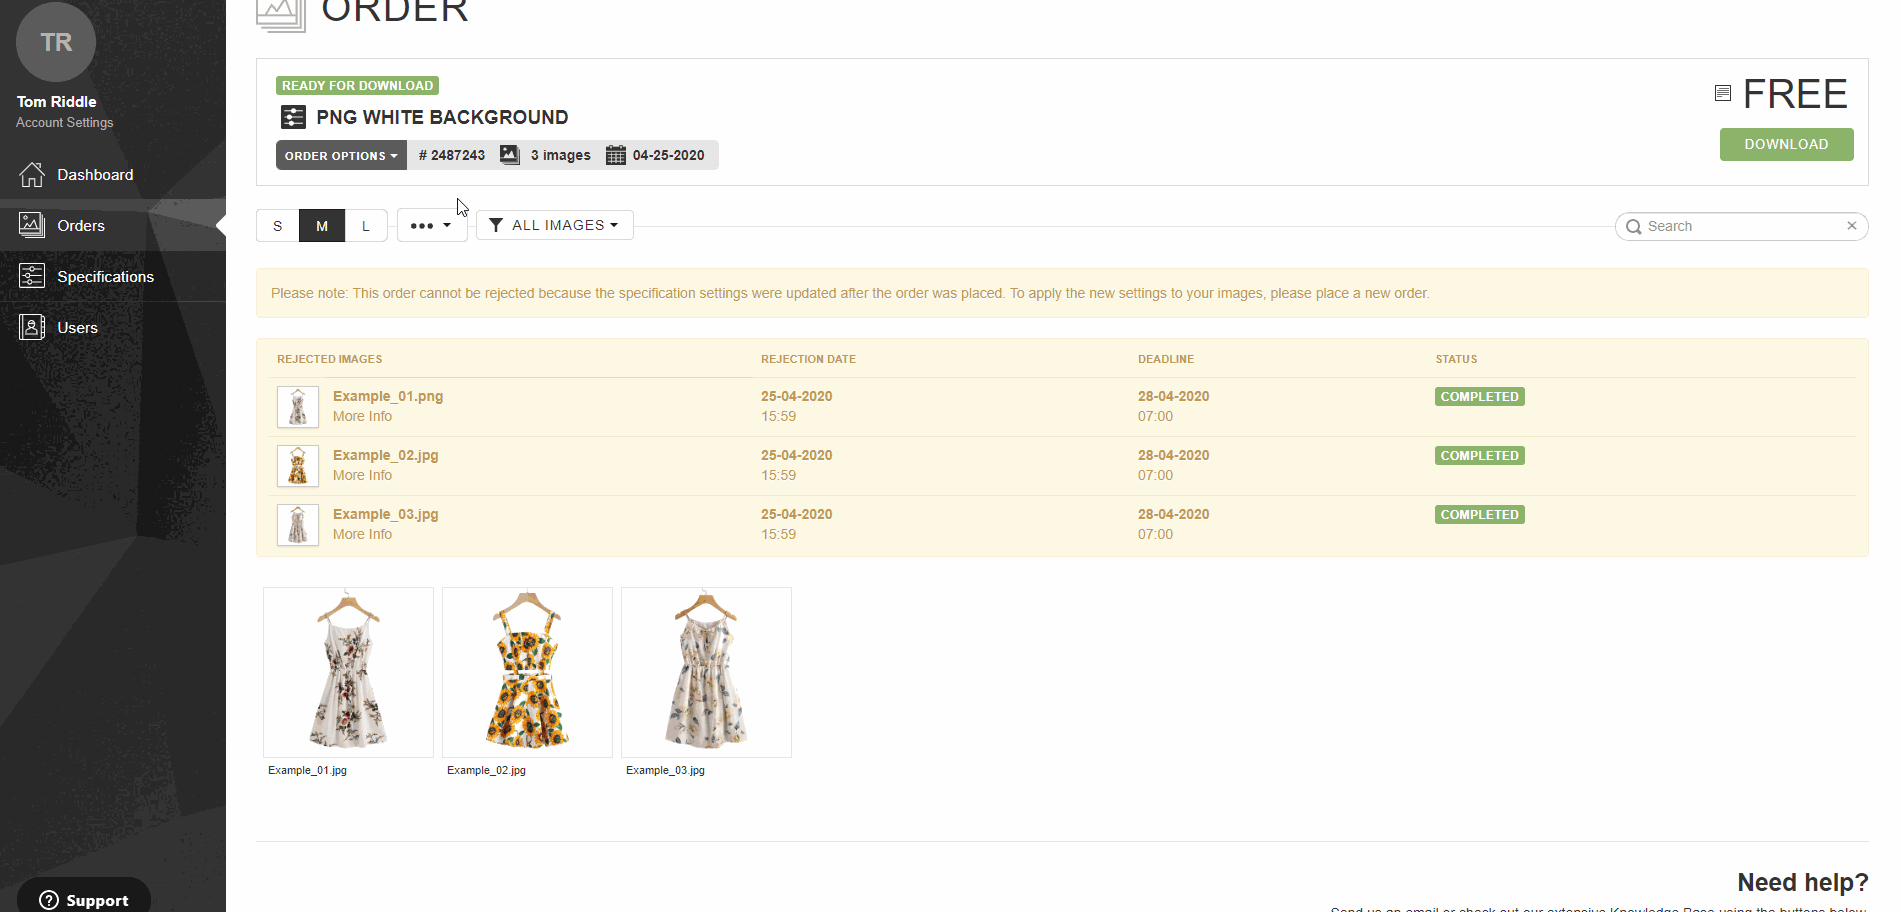Open the Support chat button
Screen dimensions: 1901x912
pos(84,900)
